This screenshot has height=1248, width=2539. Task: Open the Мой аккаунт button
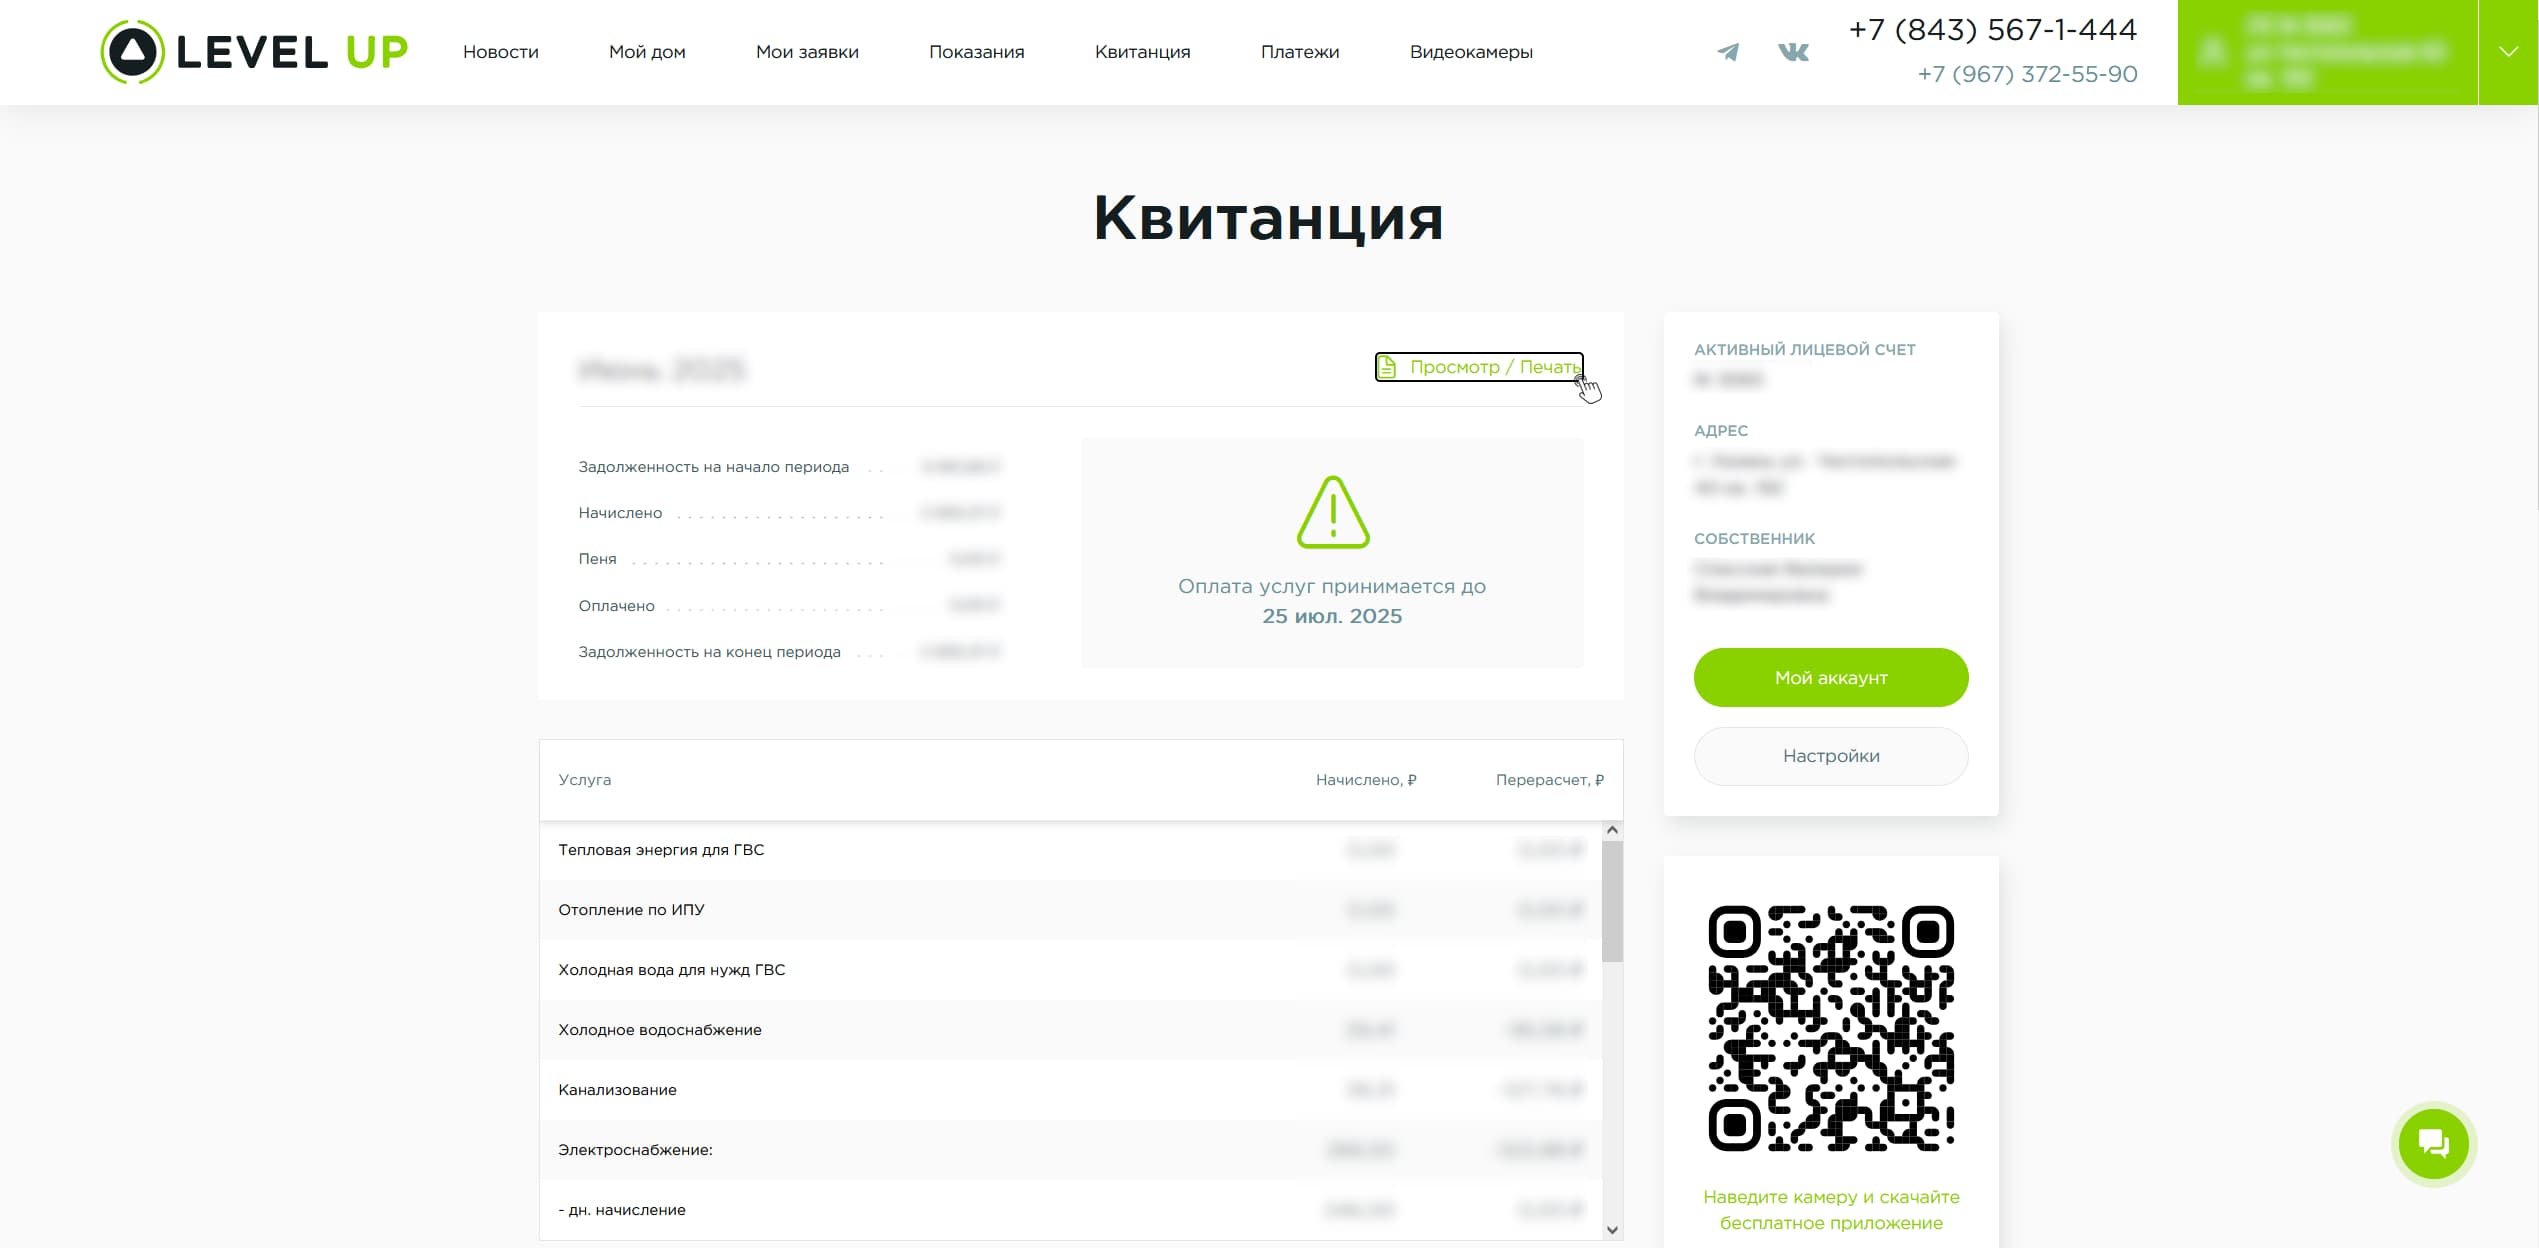[1831, 677]
